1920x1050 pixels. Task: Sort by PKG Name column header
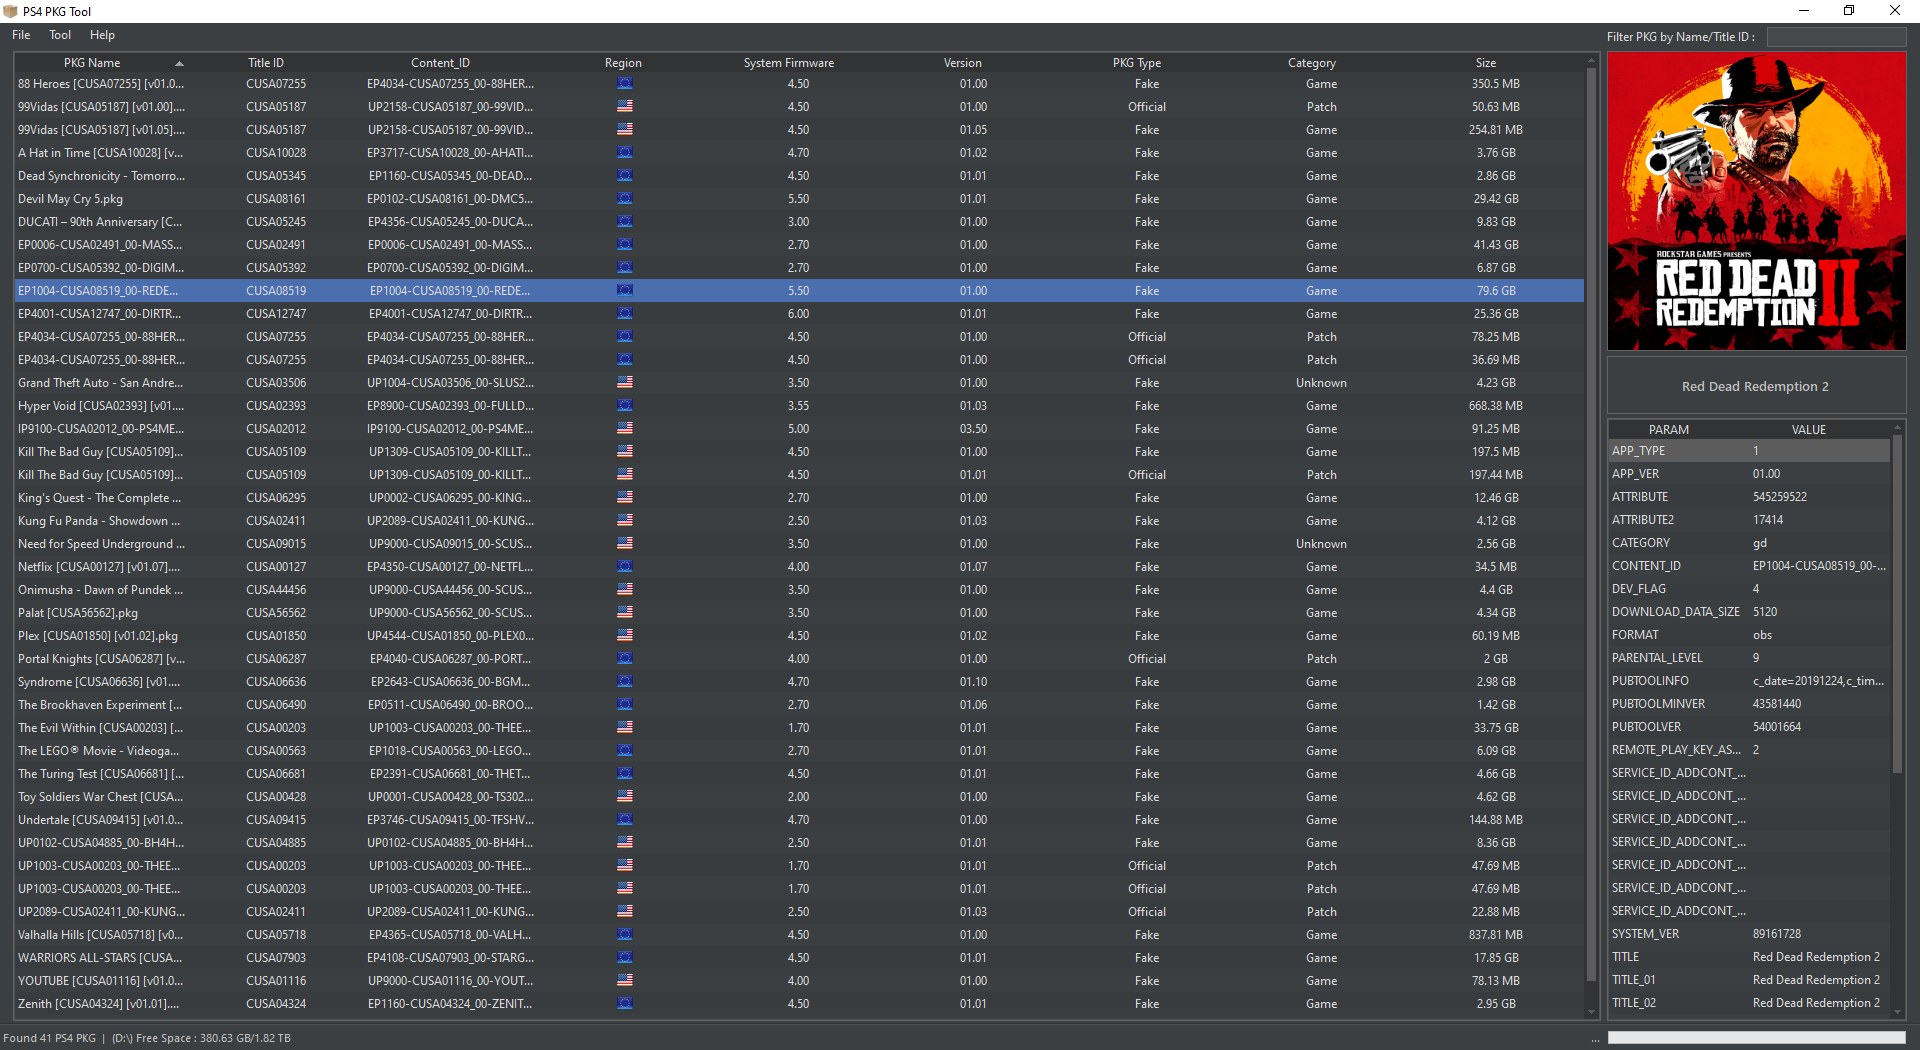(92, 63)
